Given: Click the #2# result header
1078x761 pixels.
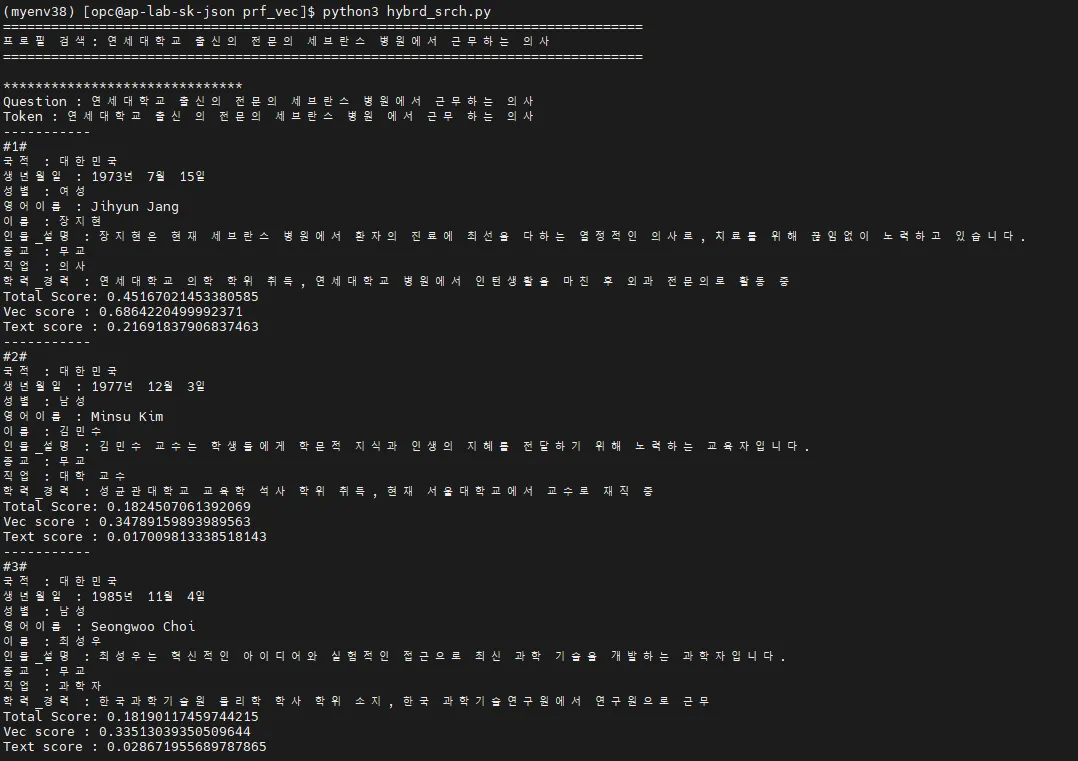Looking at the screenshot, I should point(15,356).
